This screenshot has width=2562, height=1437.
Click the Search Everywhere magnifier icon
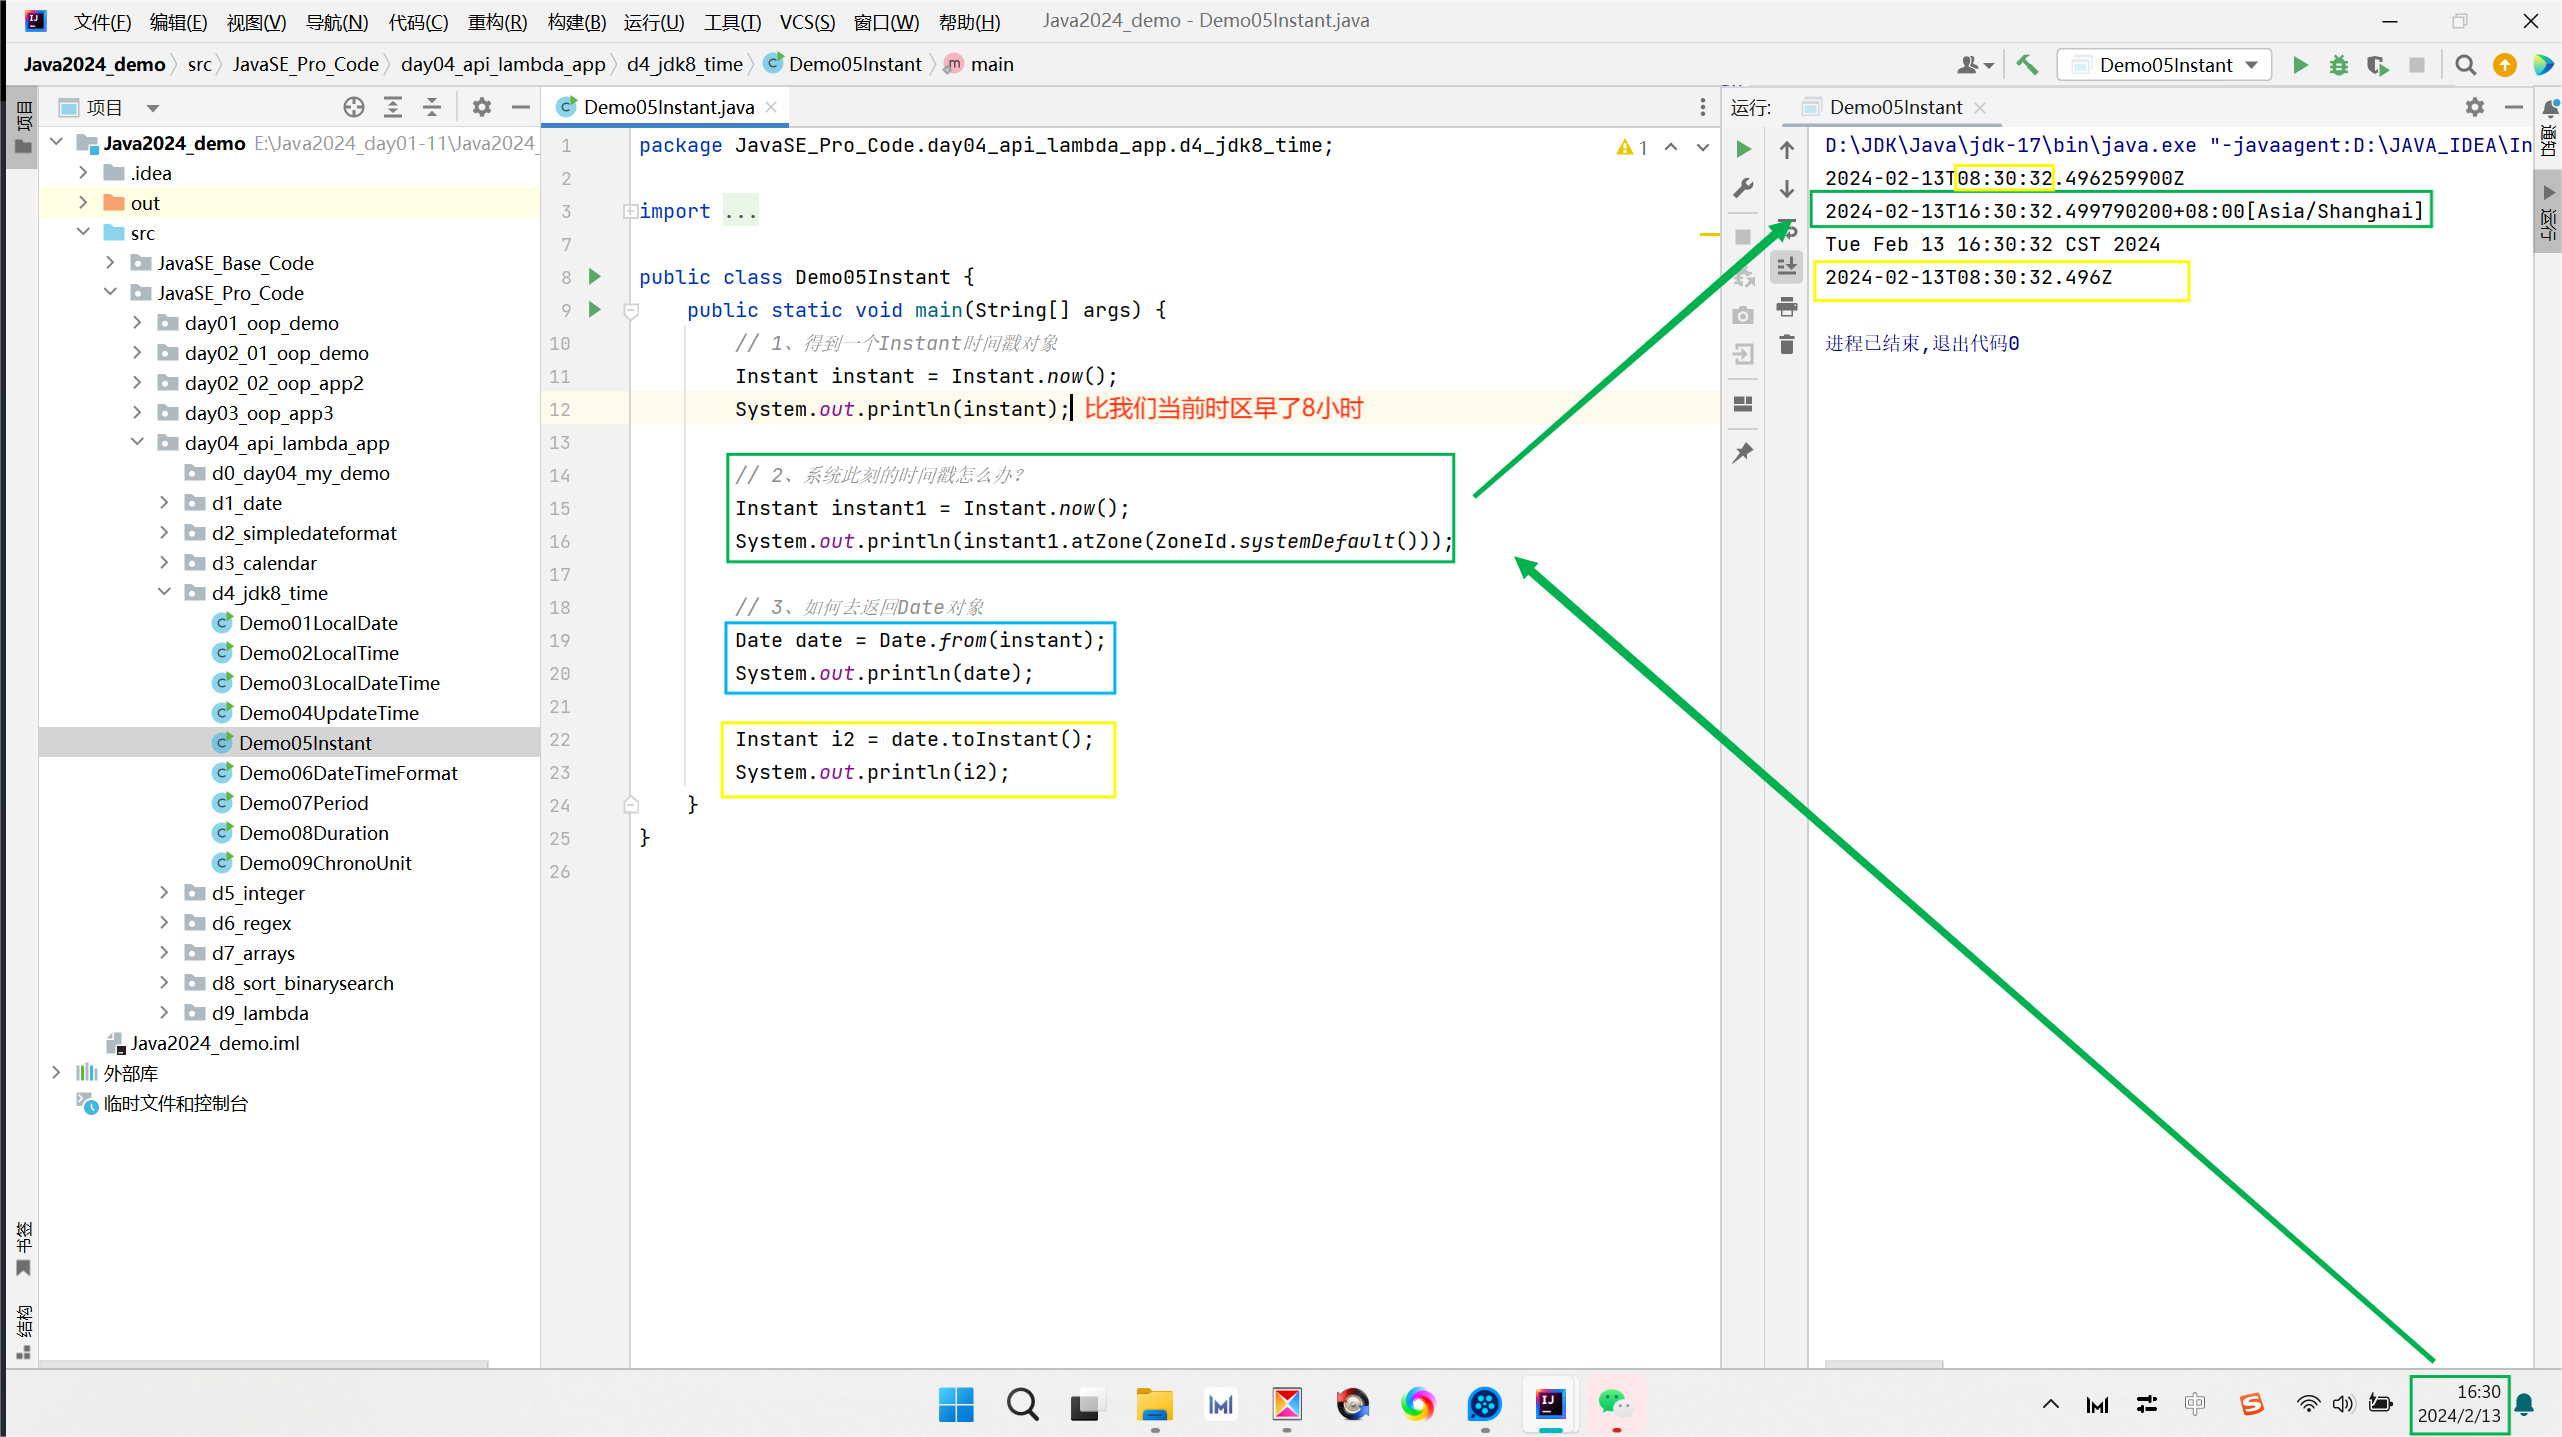(2465, 65)
